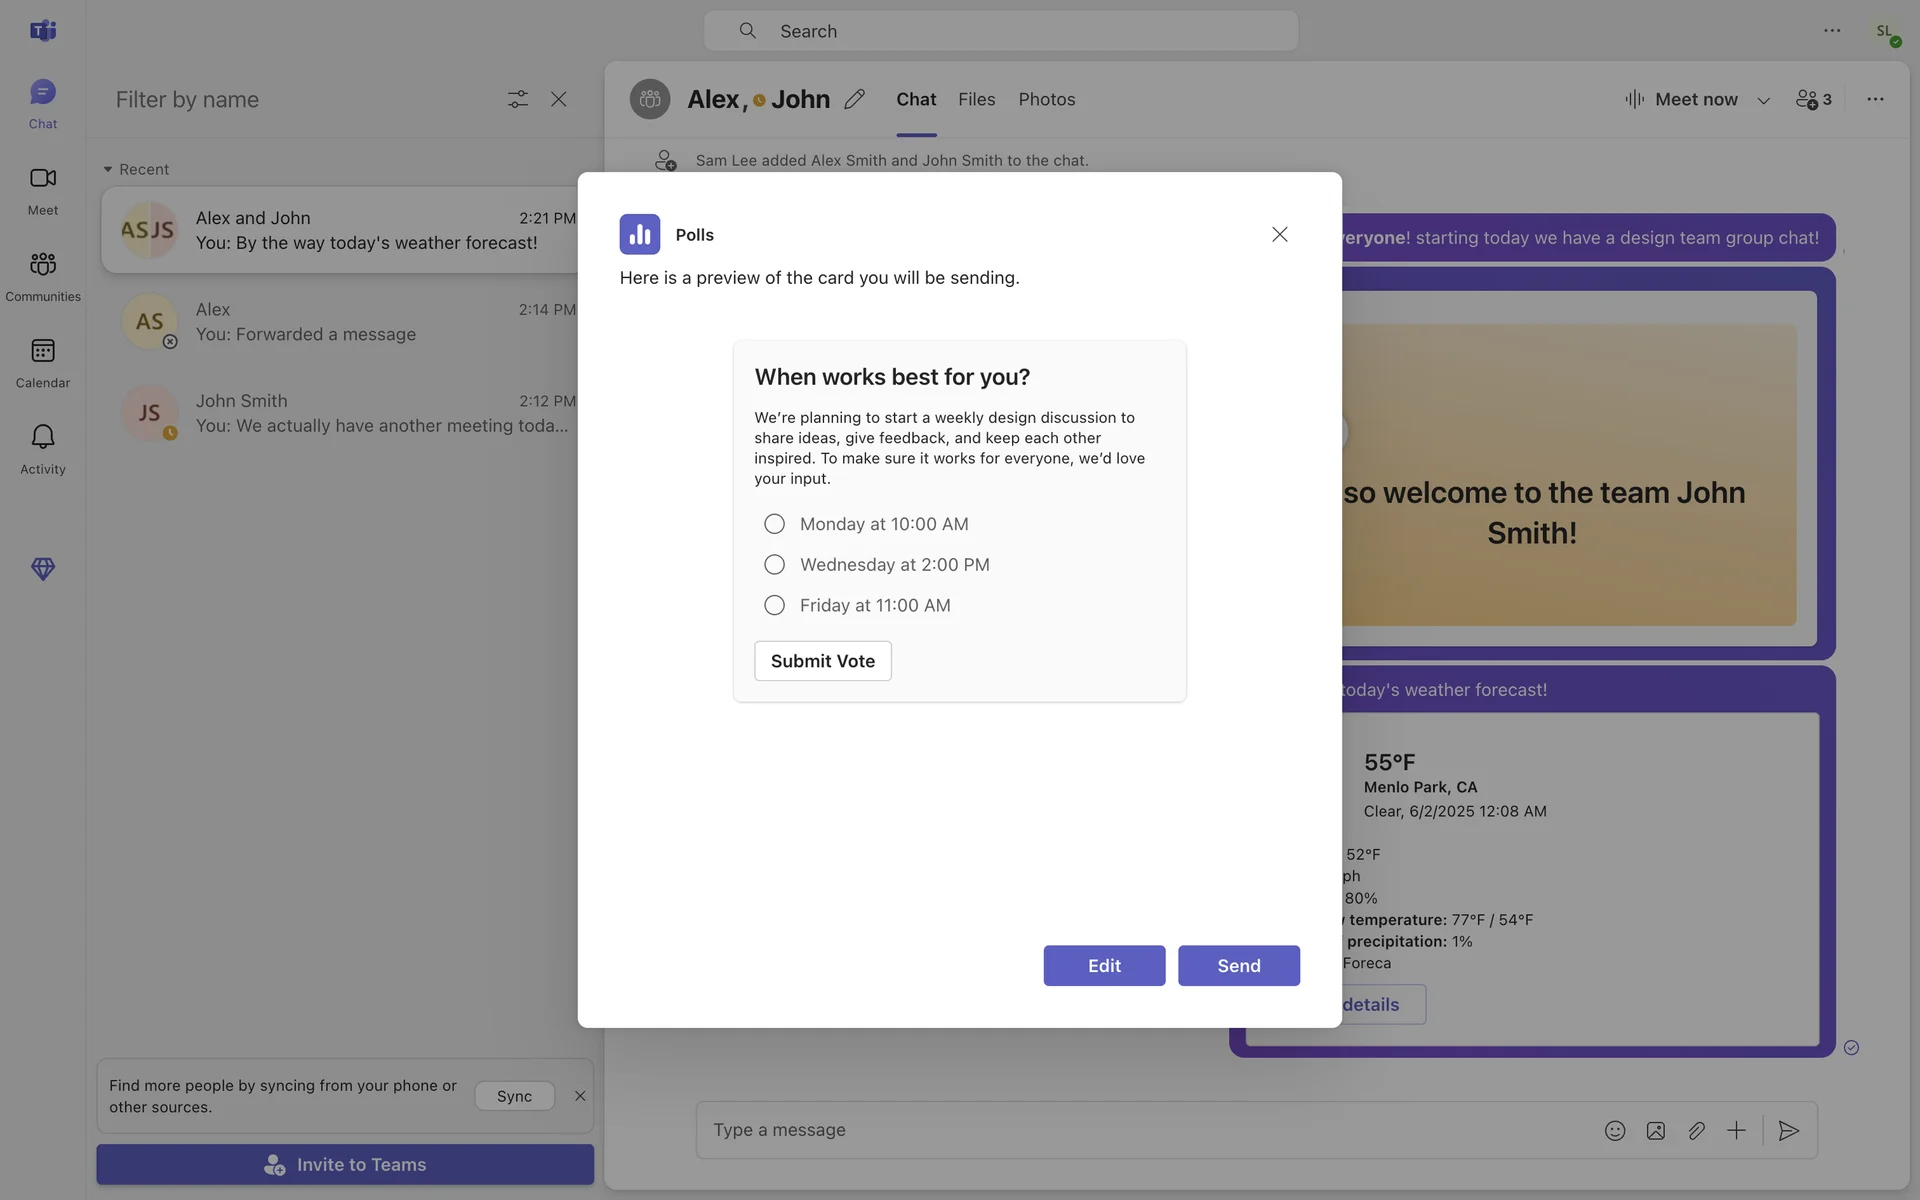Send the poll card
Image resolution: width=1920 pixels, height=1200 pixels.
1238,965
